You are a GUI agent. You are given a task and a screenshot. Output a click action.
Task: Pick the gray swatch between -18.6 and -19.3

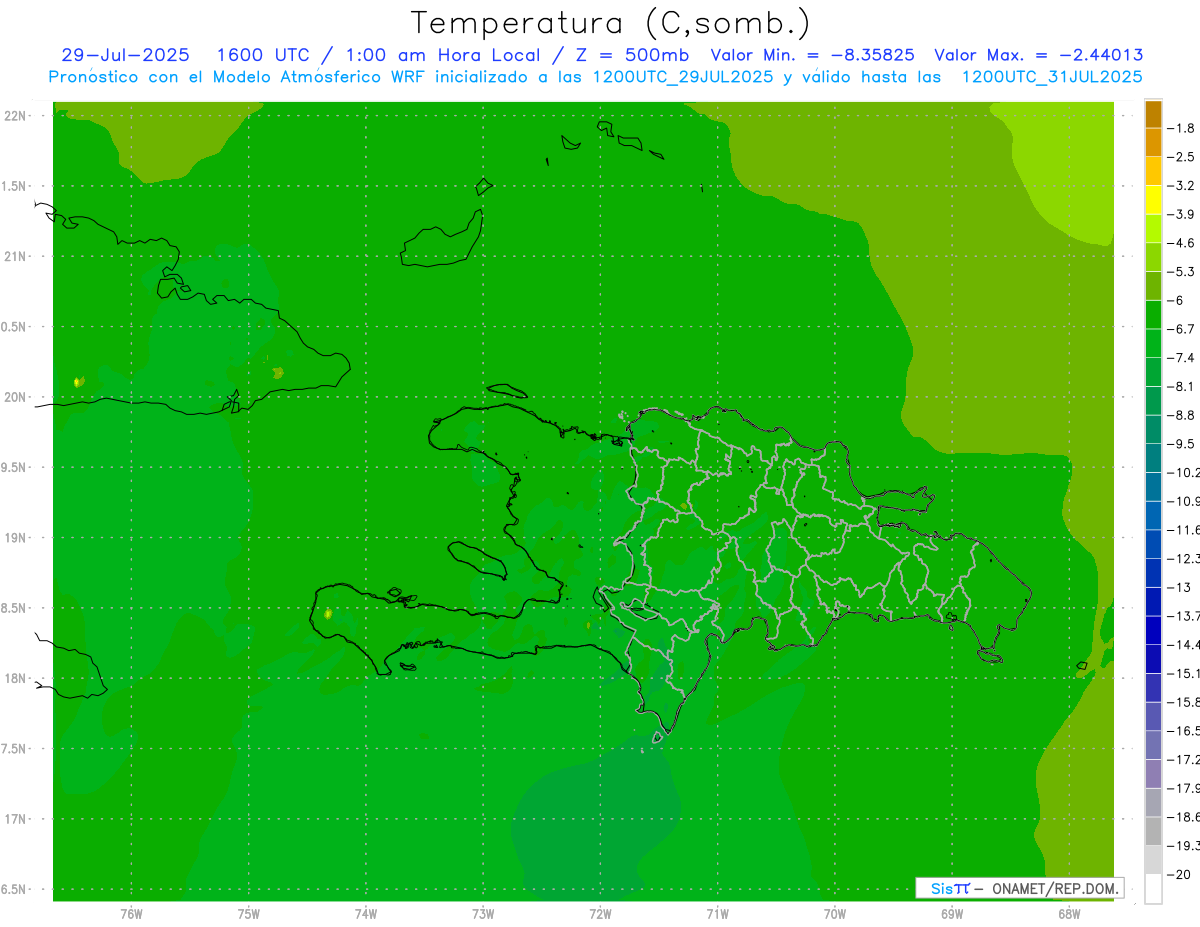click(x=1153, y=831)
